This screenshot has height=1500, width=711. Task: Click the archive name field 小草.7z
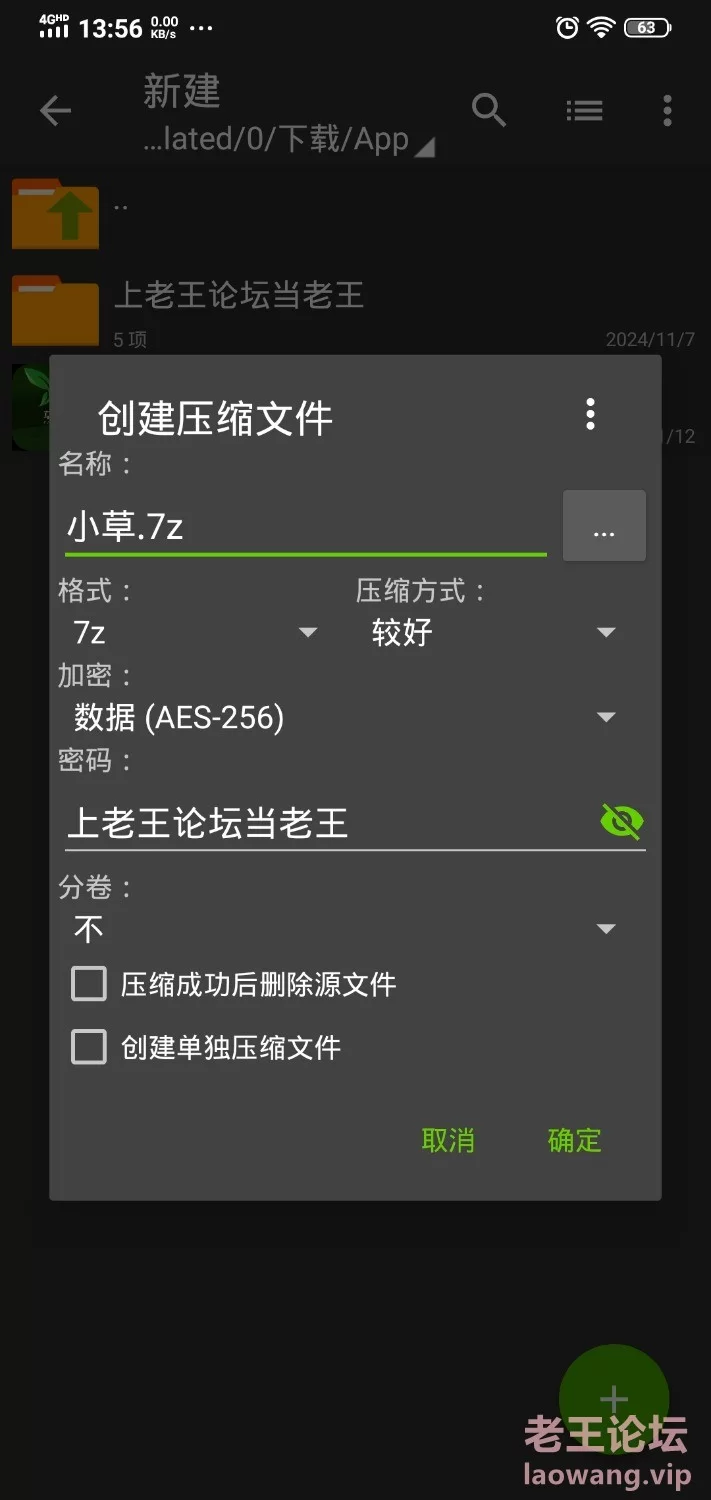point(305,526)
